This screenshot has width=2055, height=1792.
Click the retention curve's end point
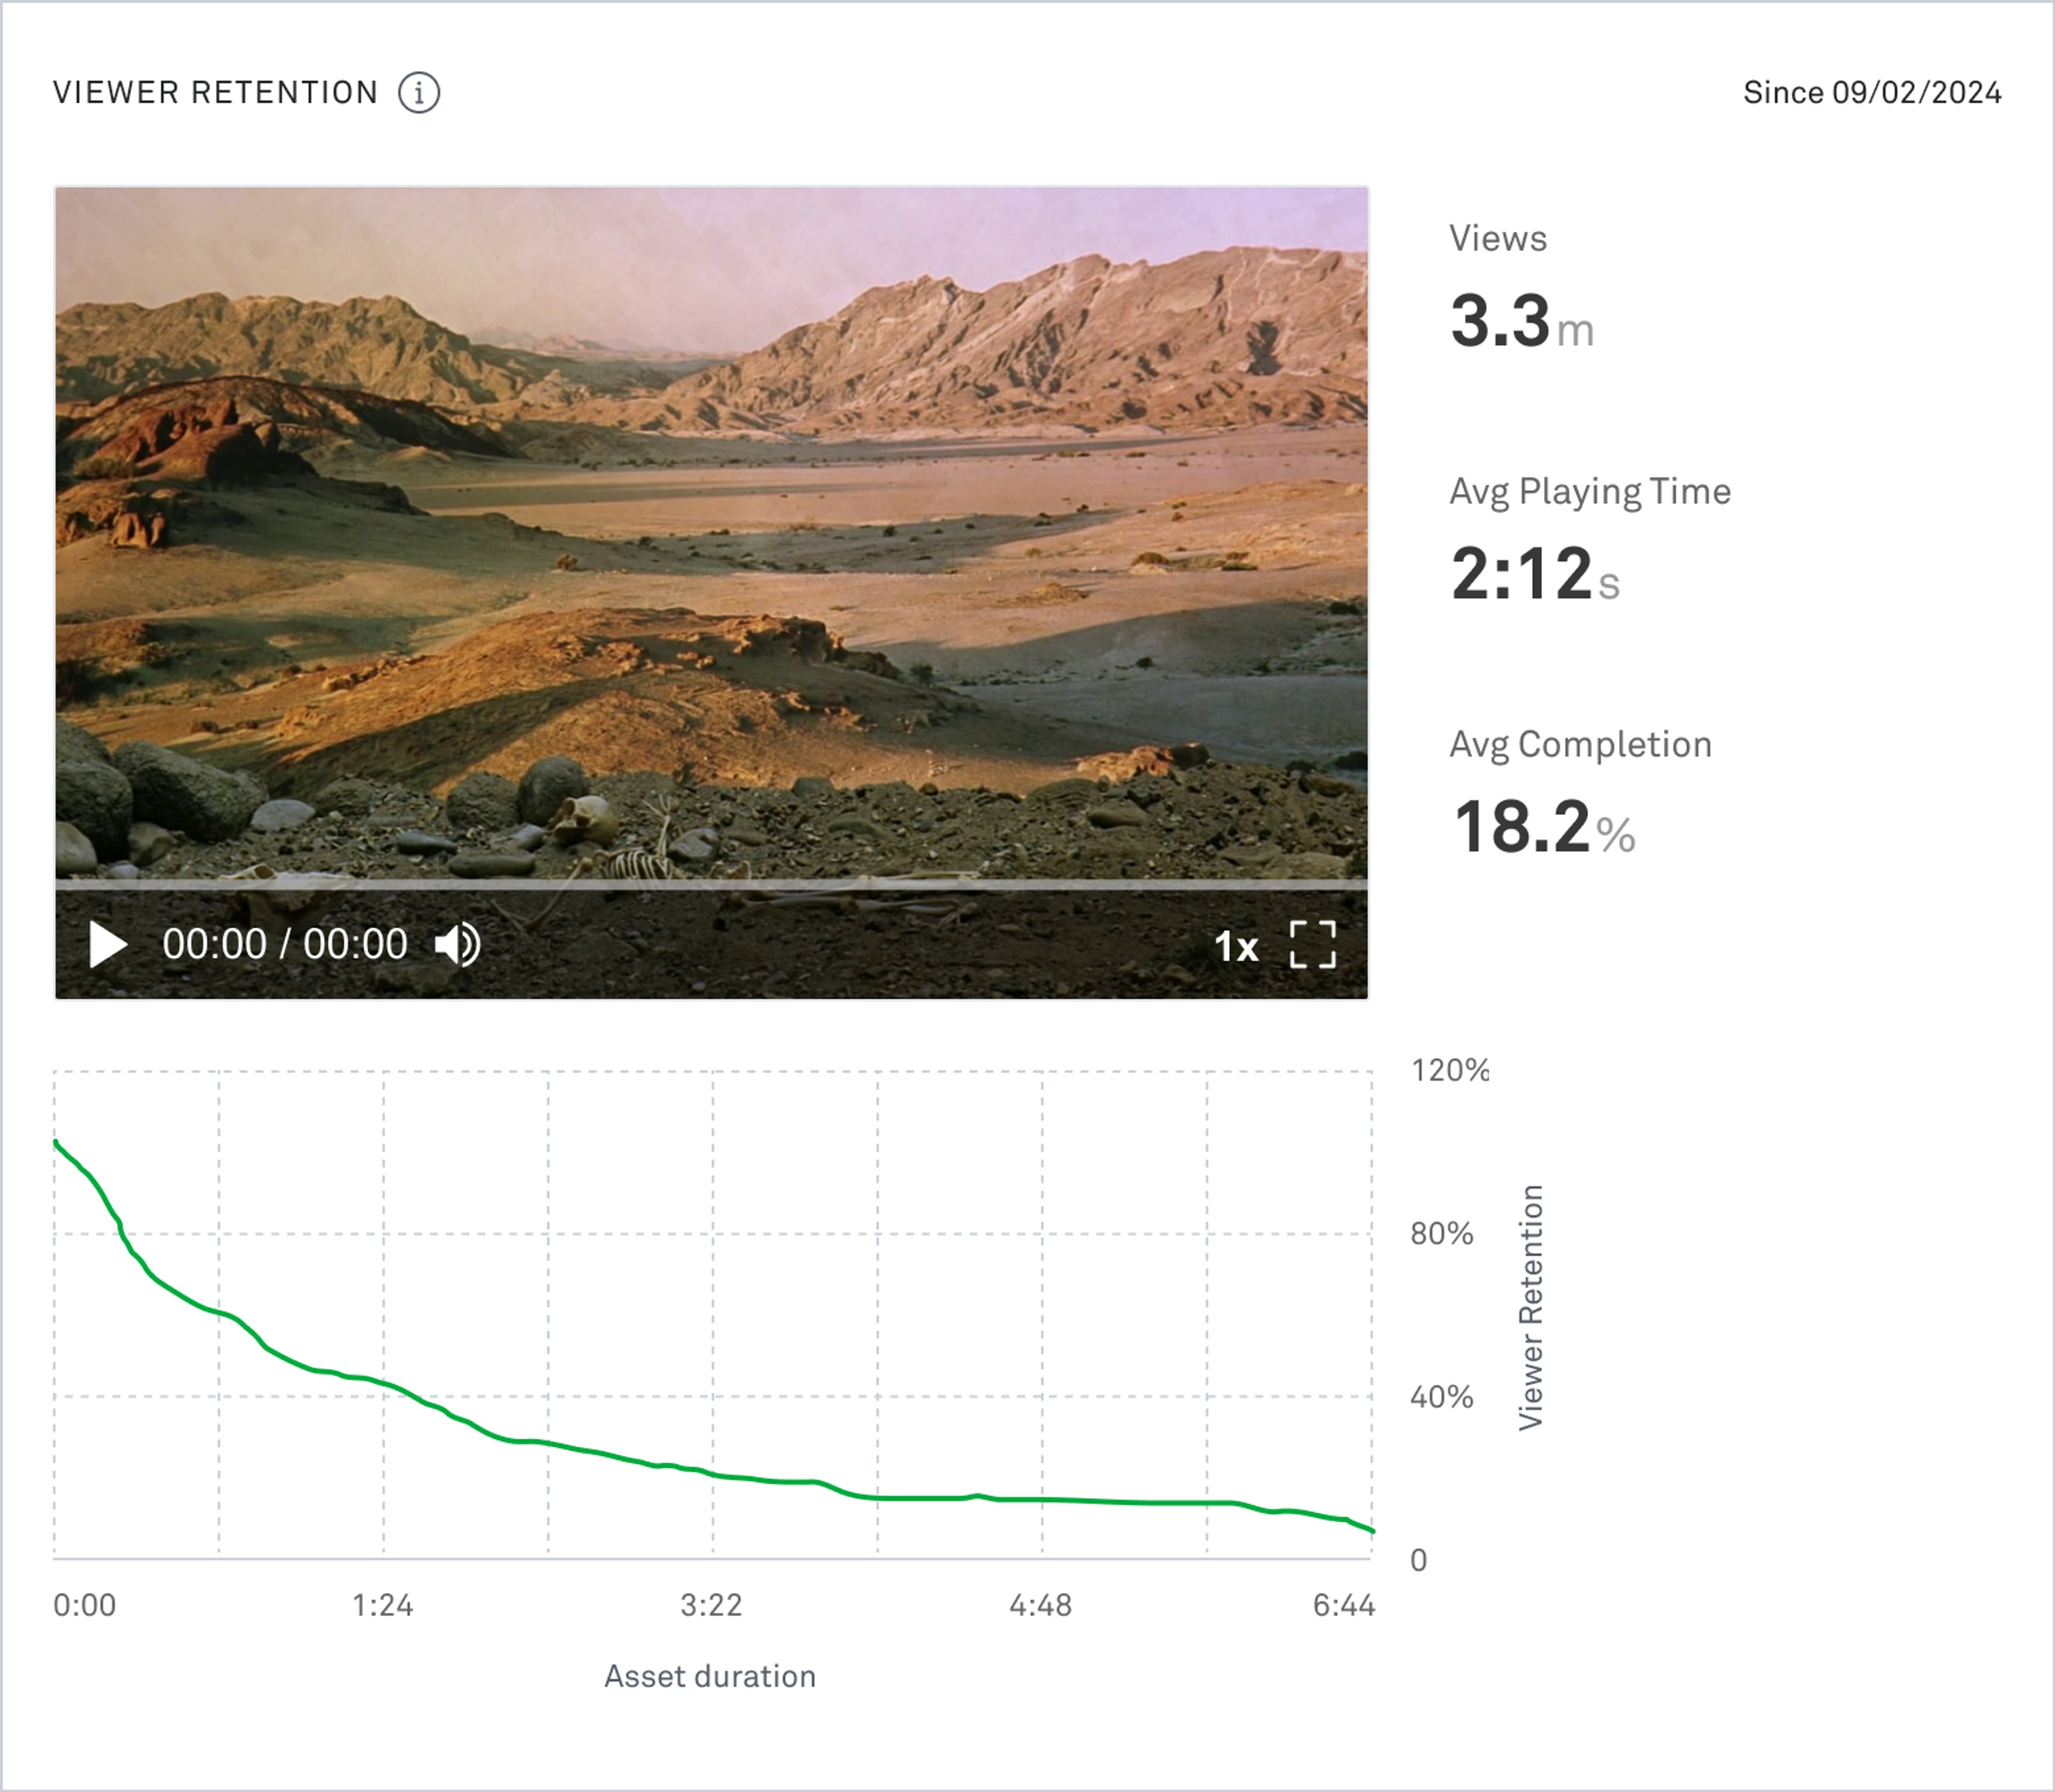coord(1371,1530)
